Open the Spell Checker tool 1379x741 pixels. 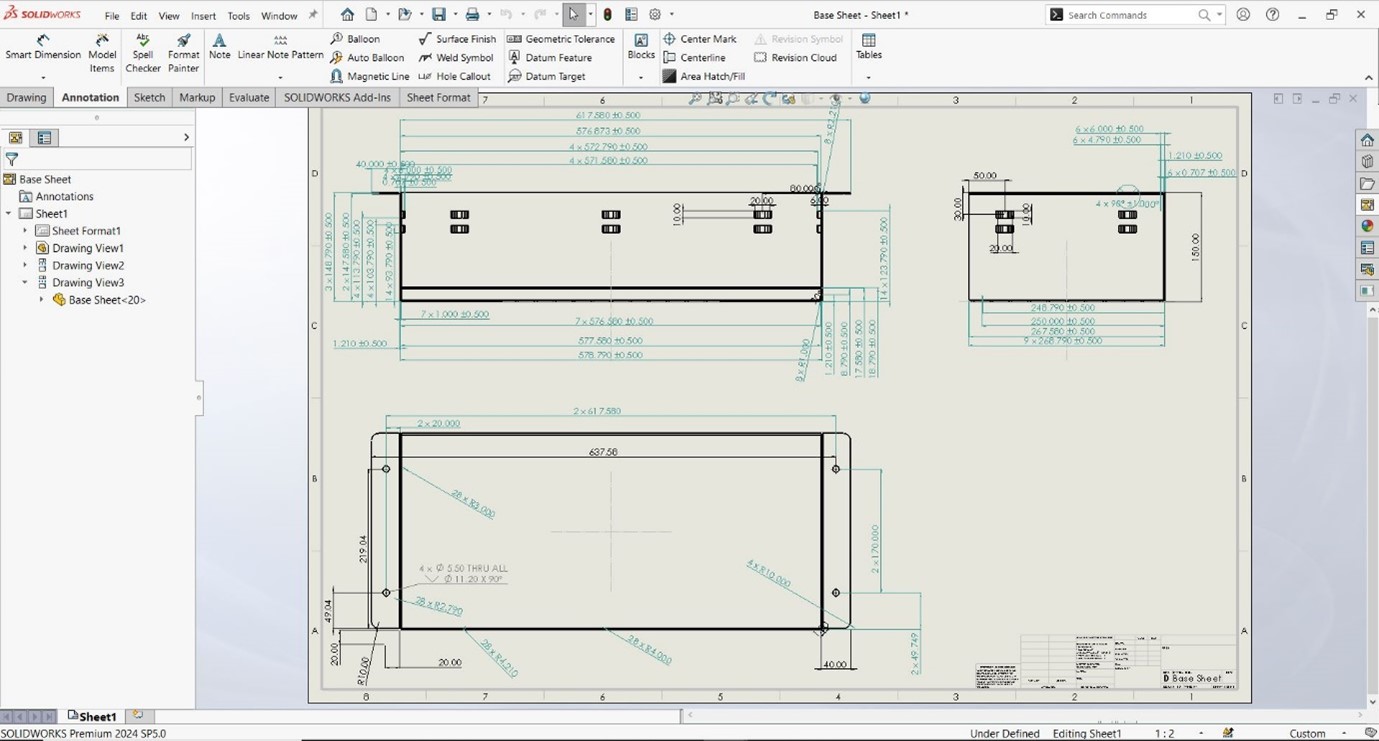(143, 53)
